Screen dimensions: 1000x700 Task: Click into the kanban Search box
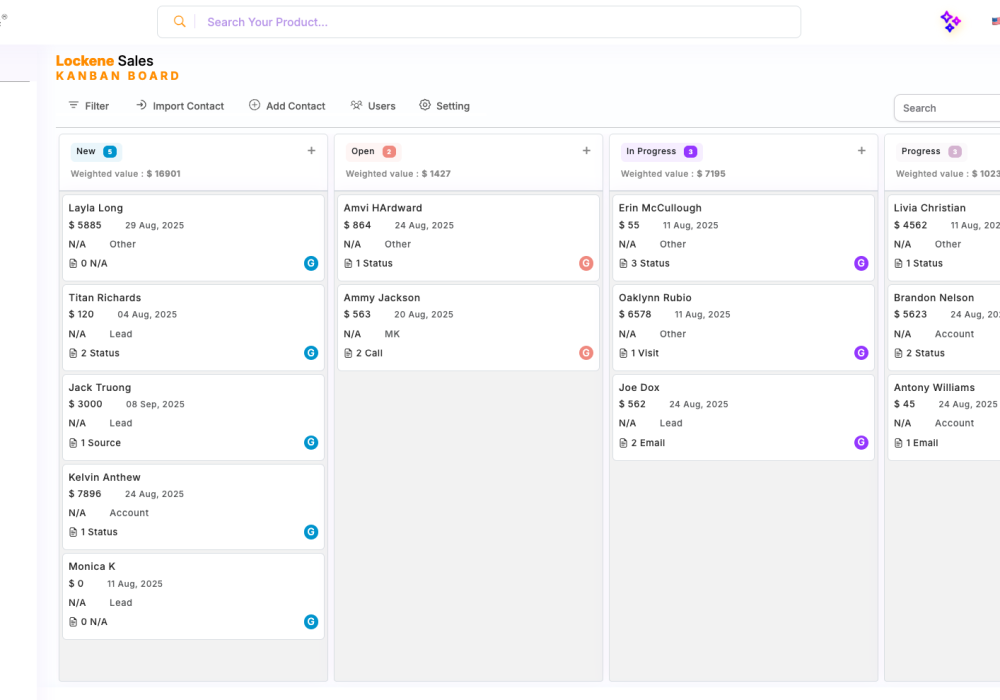coord(947,108)
